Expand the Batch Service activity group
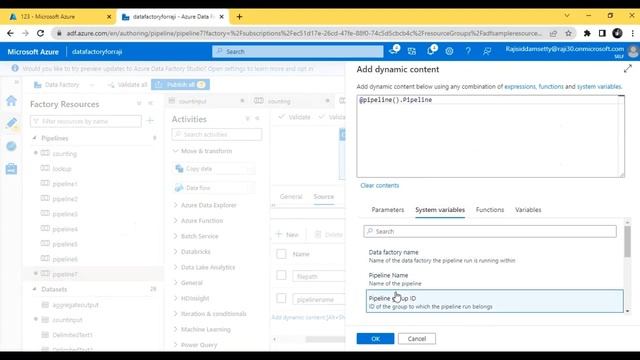Screen dimensions: 640x360 (176, 236)
